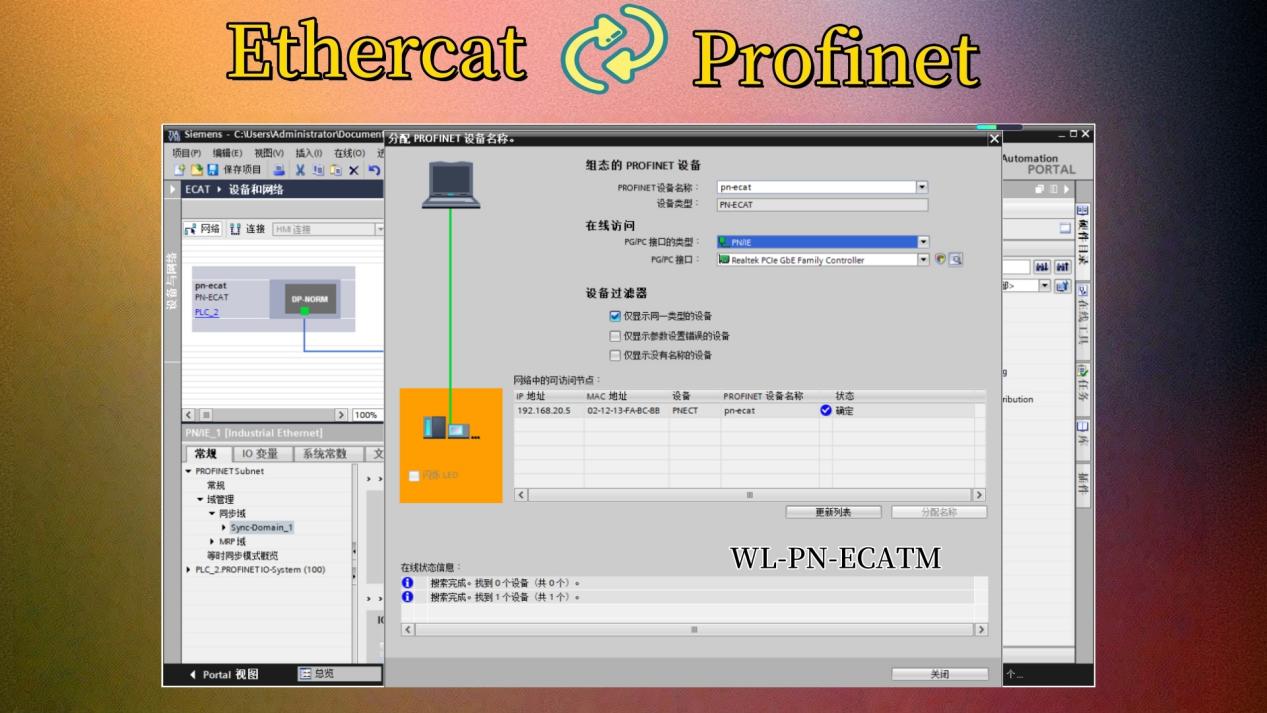The image size is (1267, 713).
Task: Click the search interface magnifier icon
Action: 956,260
